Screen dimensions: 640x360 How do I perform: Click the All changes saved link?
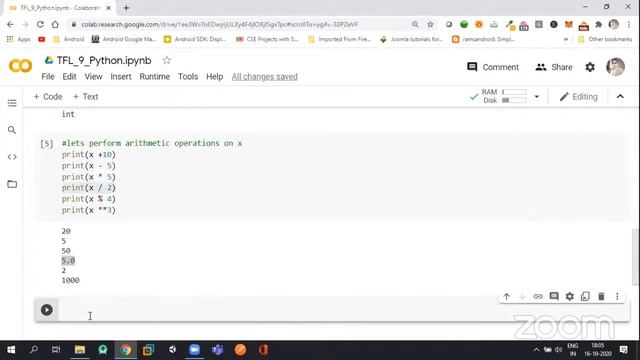(x=264, y=77)
